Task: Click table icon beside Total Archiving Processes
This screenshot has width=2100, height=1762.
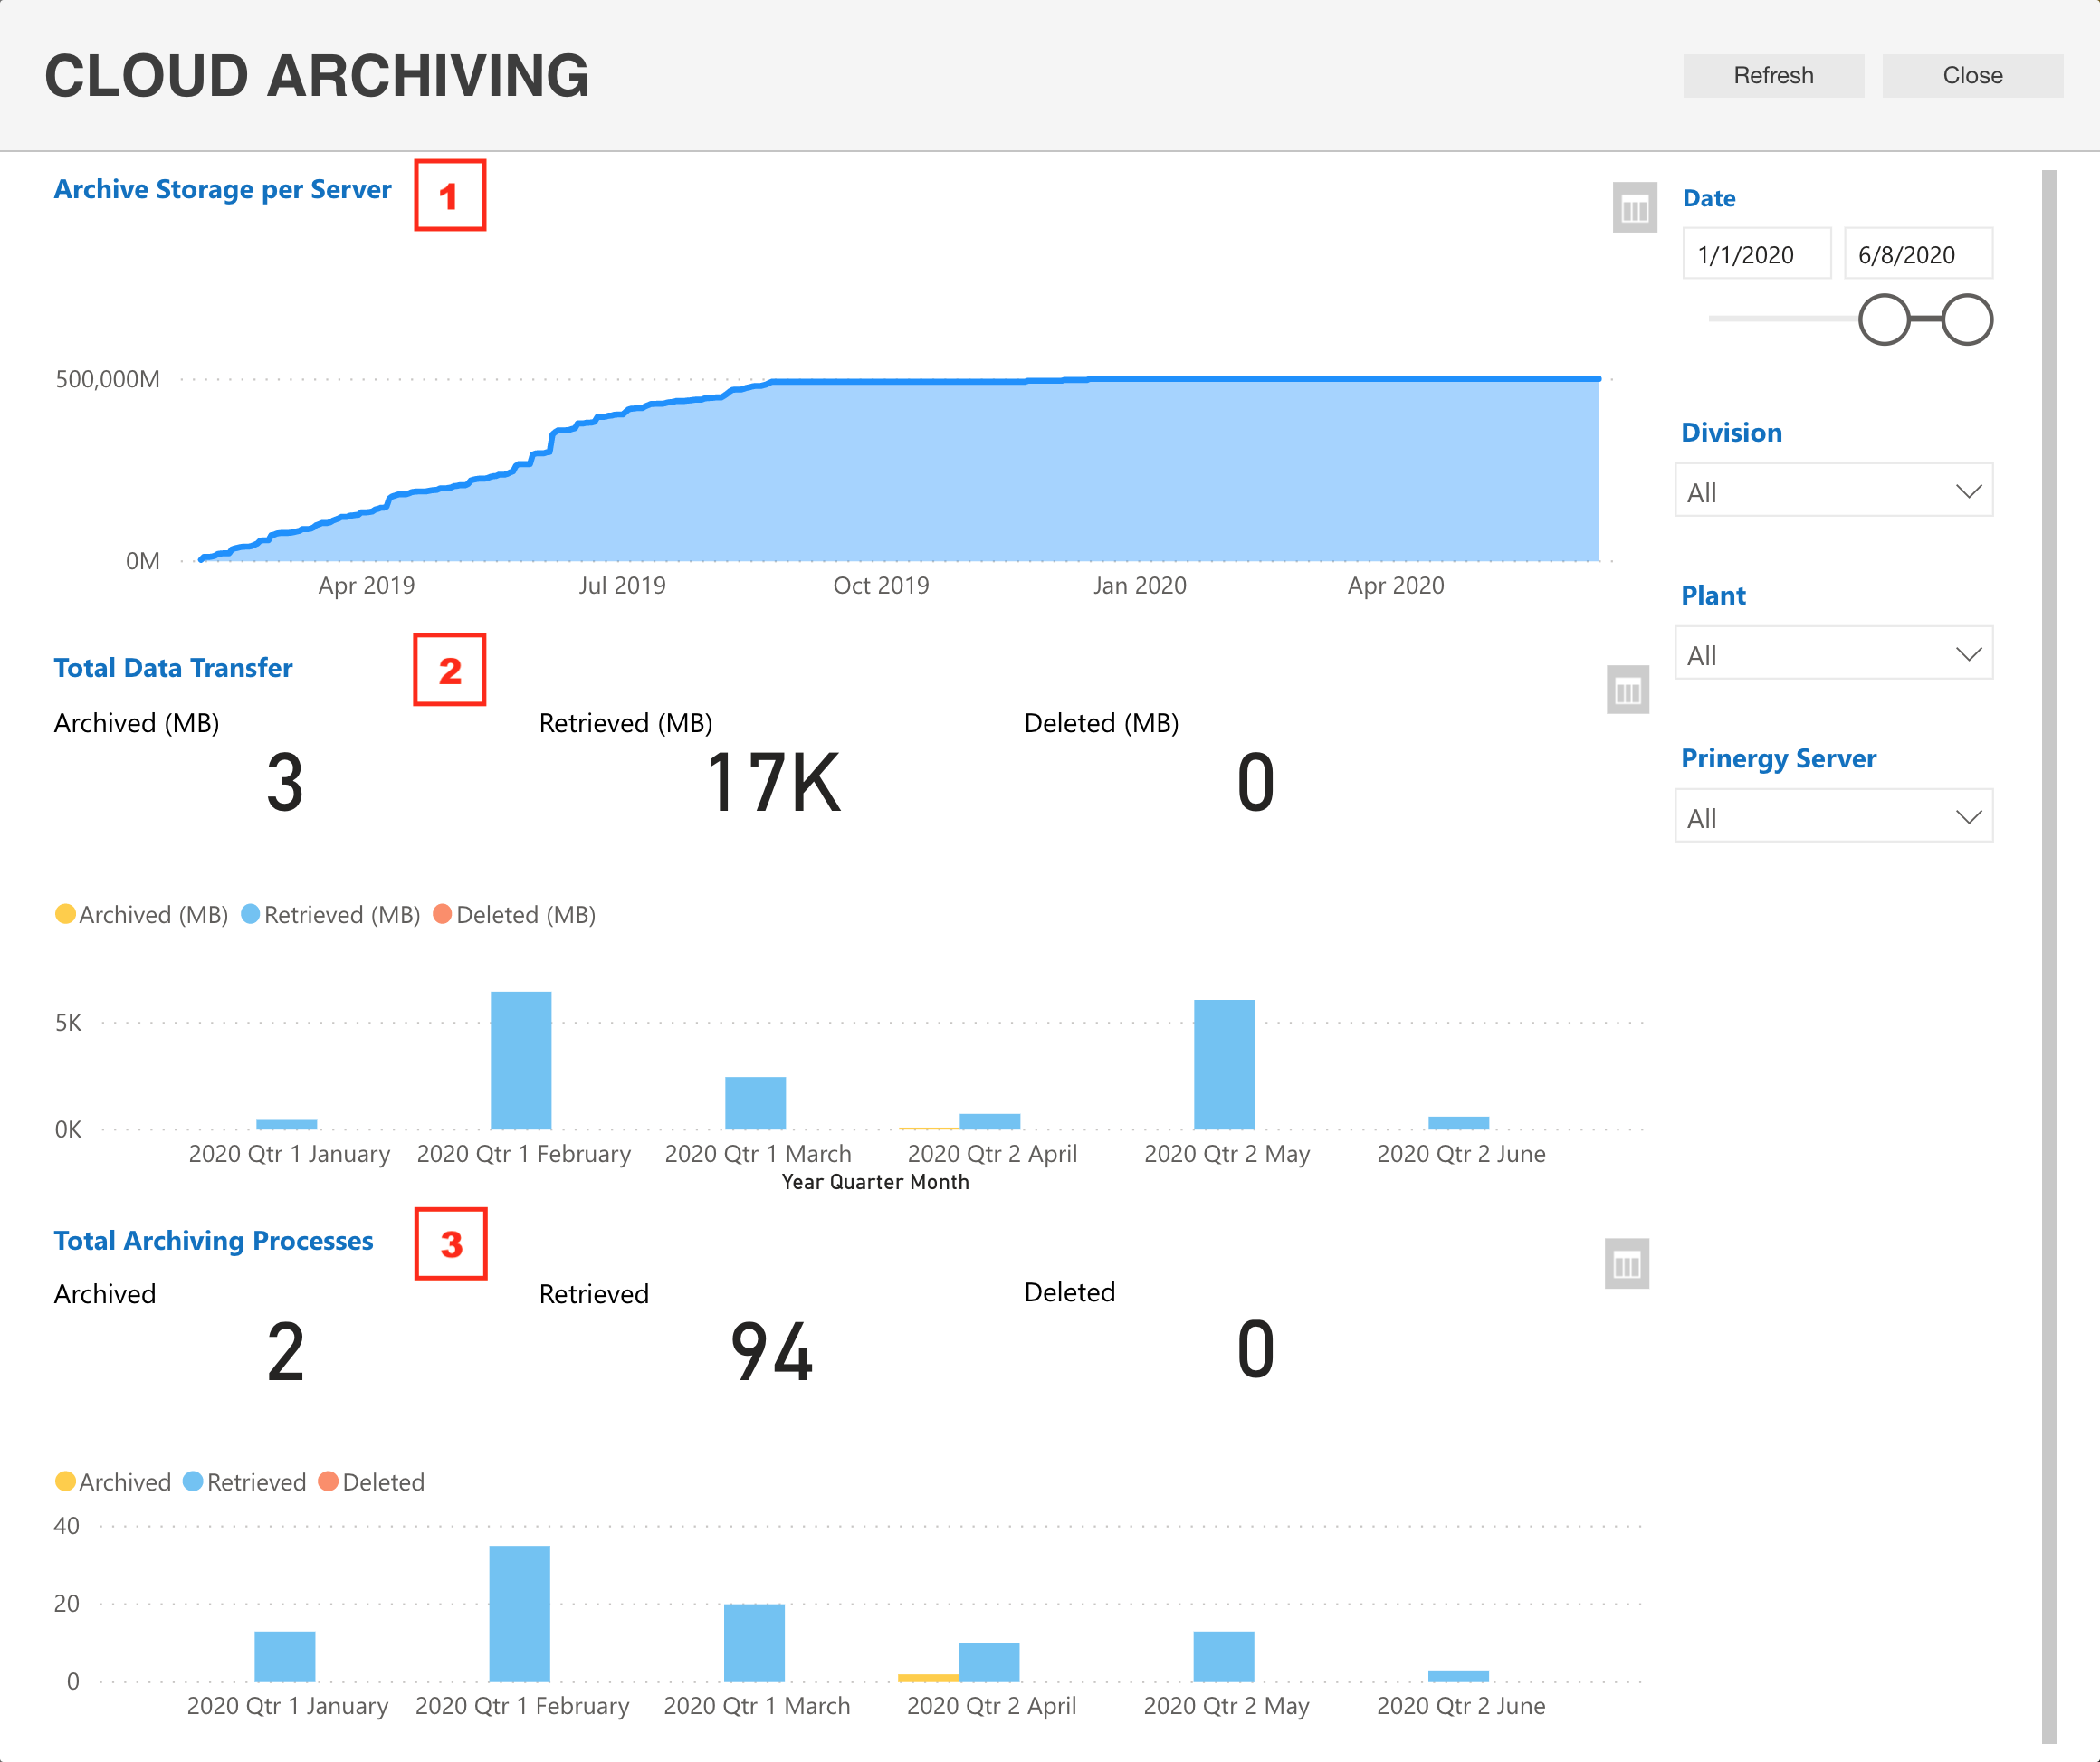Action: pos(1626,1264)
